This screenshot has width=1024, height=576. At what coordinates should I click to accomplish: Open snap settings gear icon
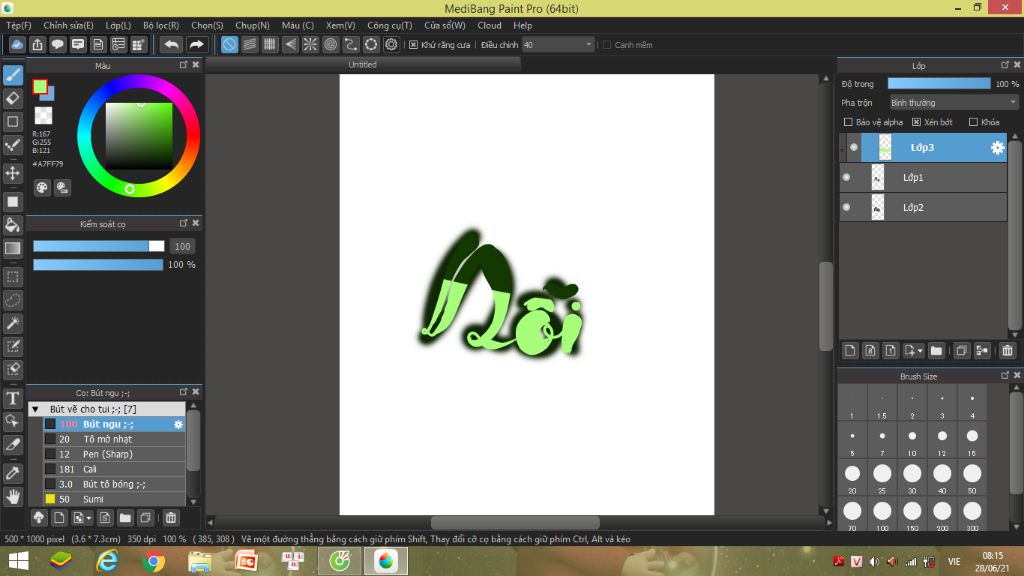pyautogui.click(x=391, y=44)
